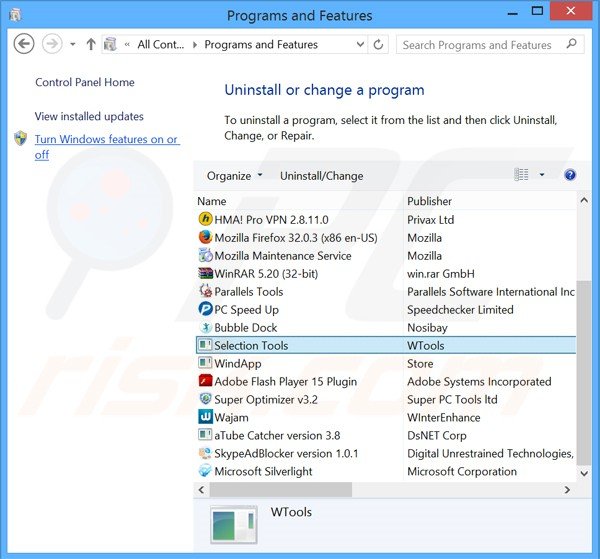The image size is (600, 559).
Task: Click the scroll down arrow of the list
Action: (x=584, y=473)
